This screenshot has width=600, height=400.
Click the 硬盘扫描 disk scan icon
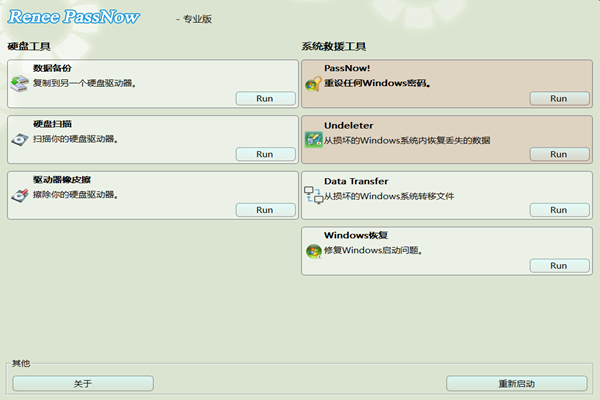coord(20,139)
